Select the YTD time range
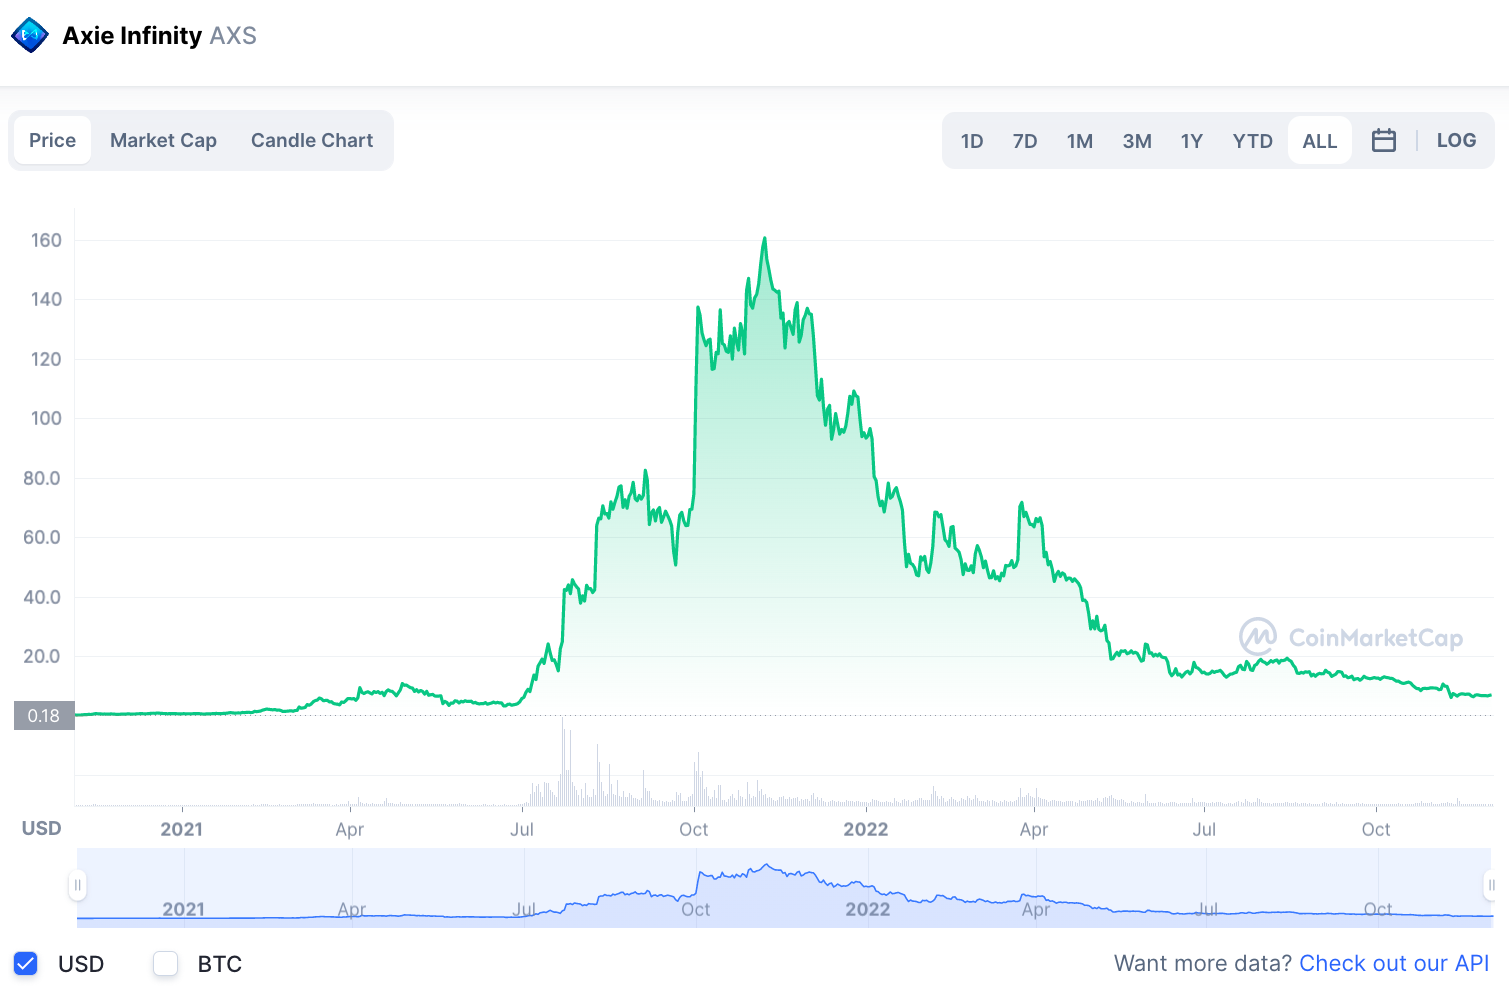Image resolution: width=1509 pixels, height=1000 pixels. [1253, 141]
